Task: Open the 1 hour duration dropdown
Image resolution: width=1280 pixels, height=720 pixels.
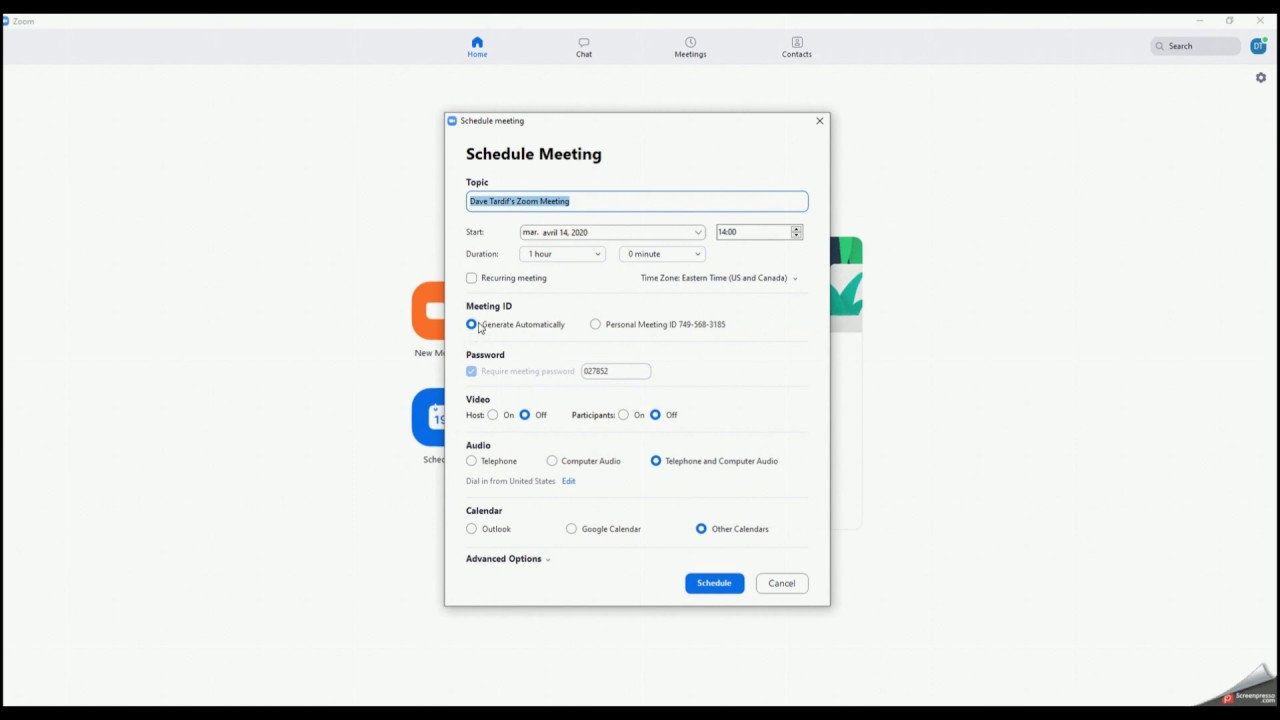Action: (562, 254)
